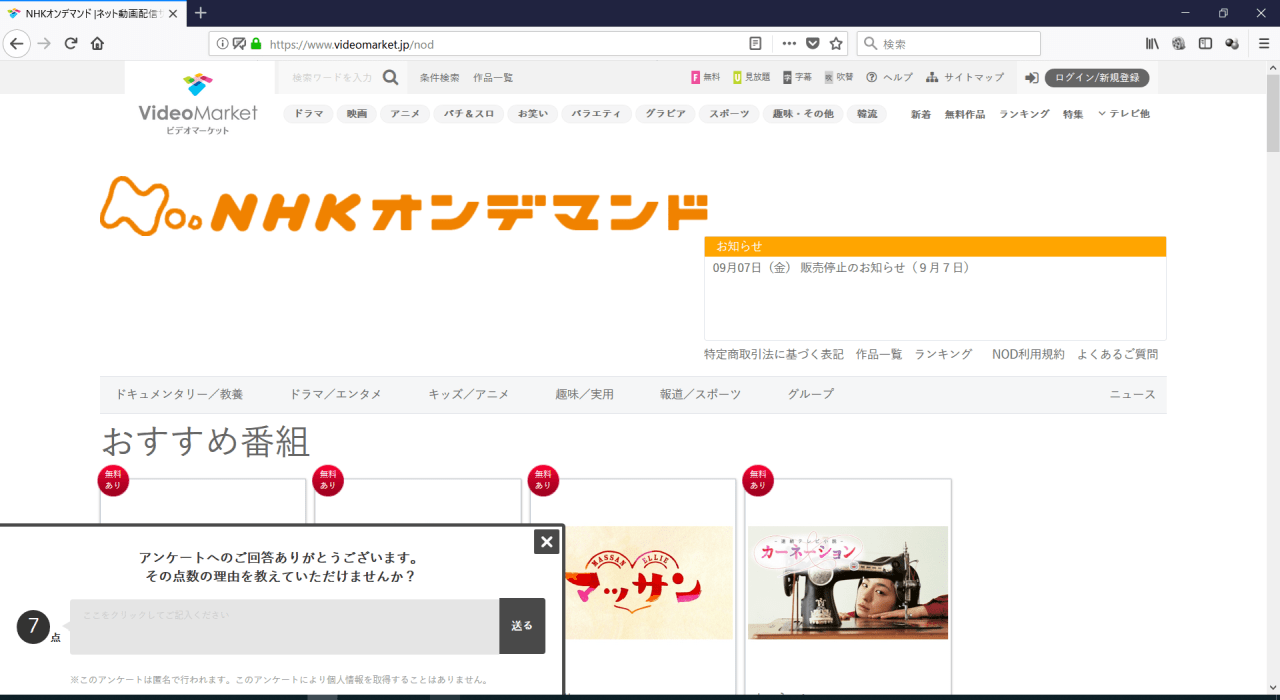Screen dimensions: 1280x700
Task: Click the browser forward arrow
Action: 44,43
